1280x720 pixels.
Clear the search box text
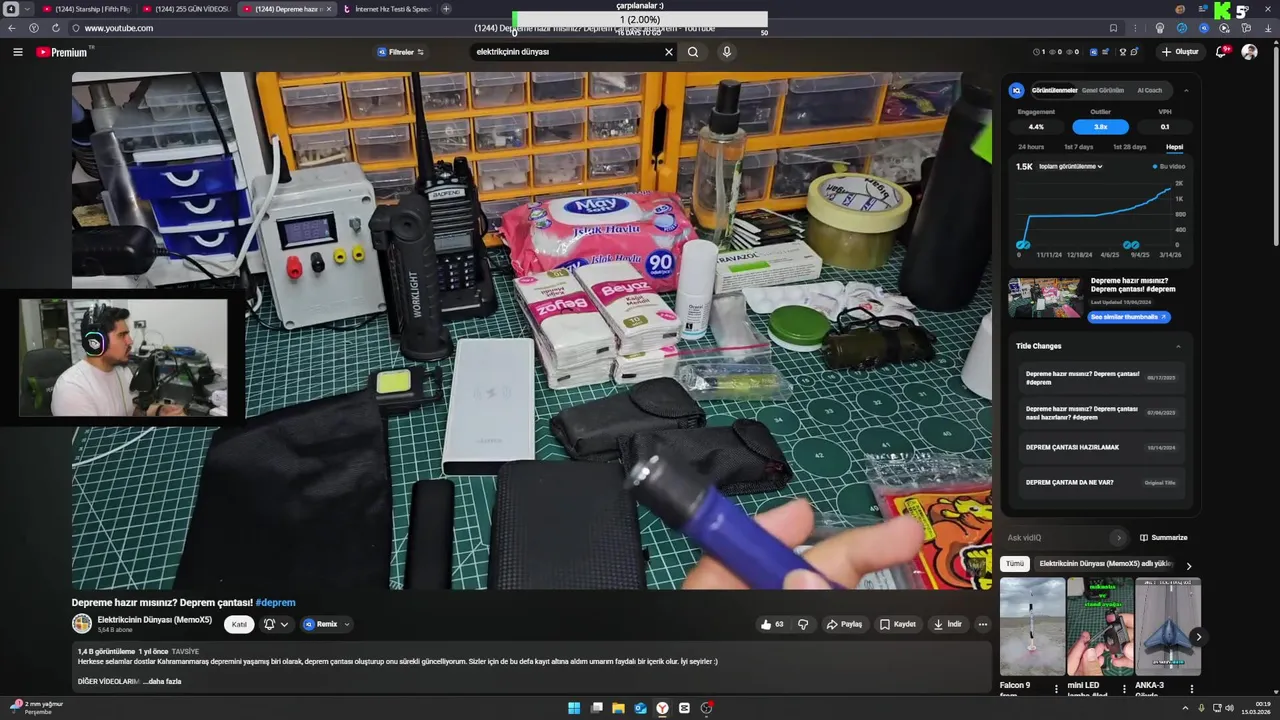pos(669,52)
